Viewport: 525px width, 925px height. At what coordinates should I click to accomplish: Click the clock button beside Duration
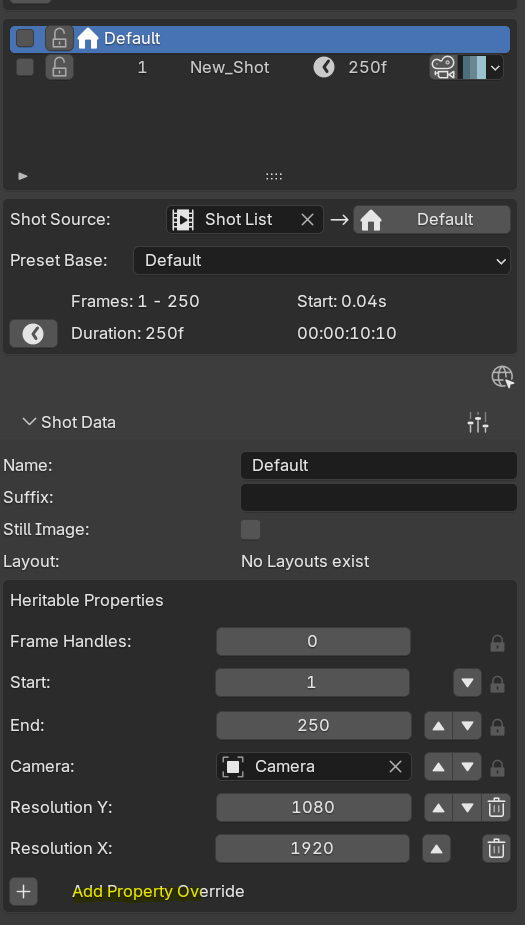(x=34, y=334)
